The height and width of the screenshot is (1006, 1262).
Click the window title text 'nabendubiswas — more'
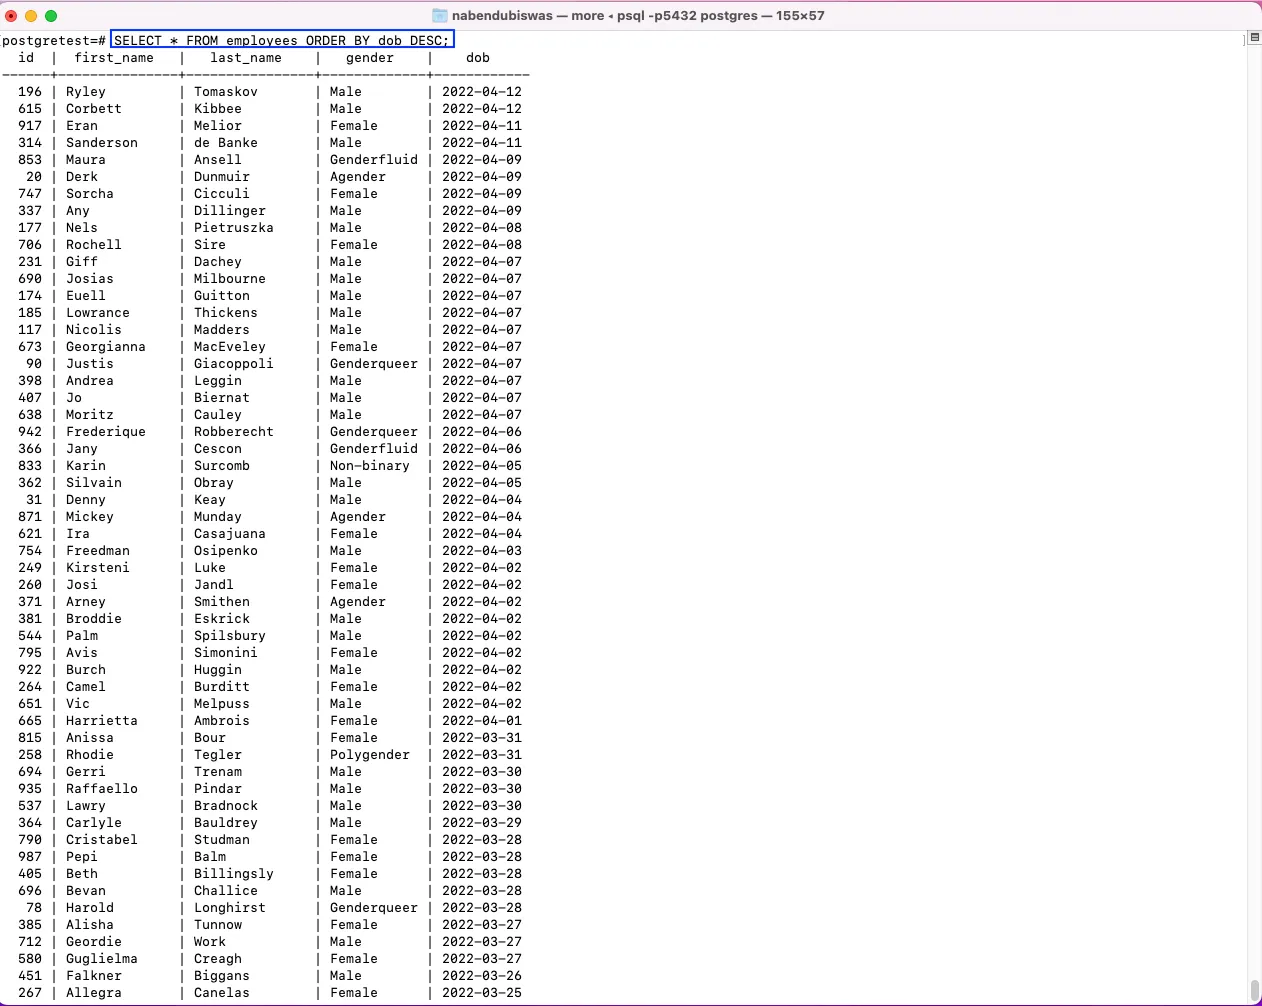[527, 15]
